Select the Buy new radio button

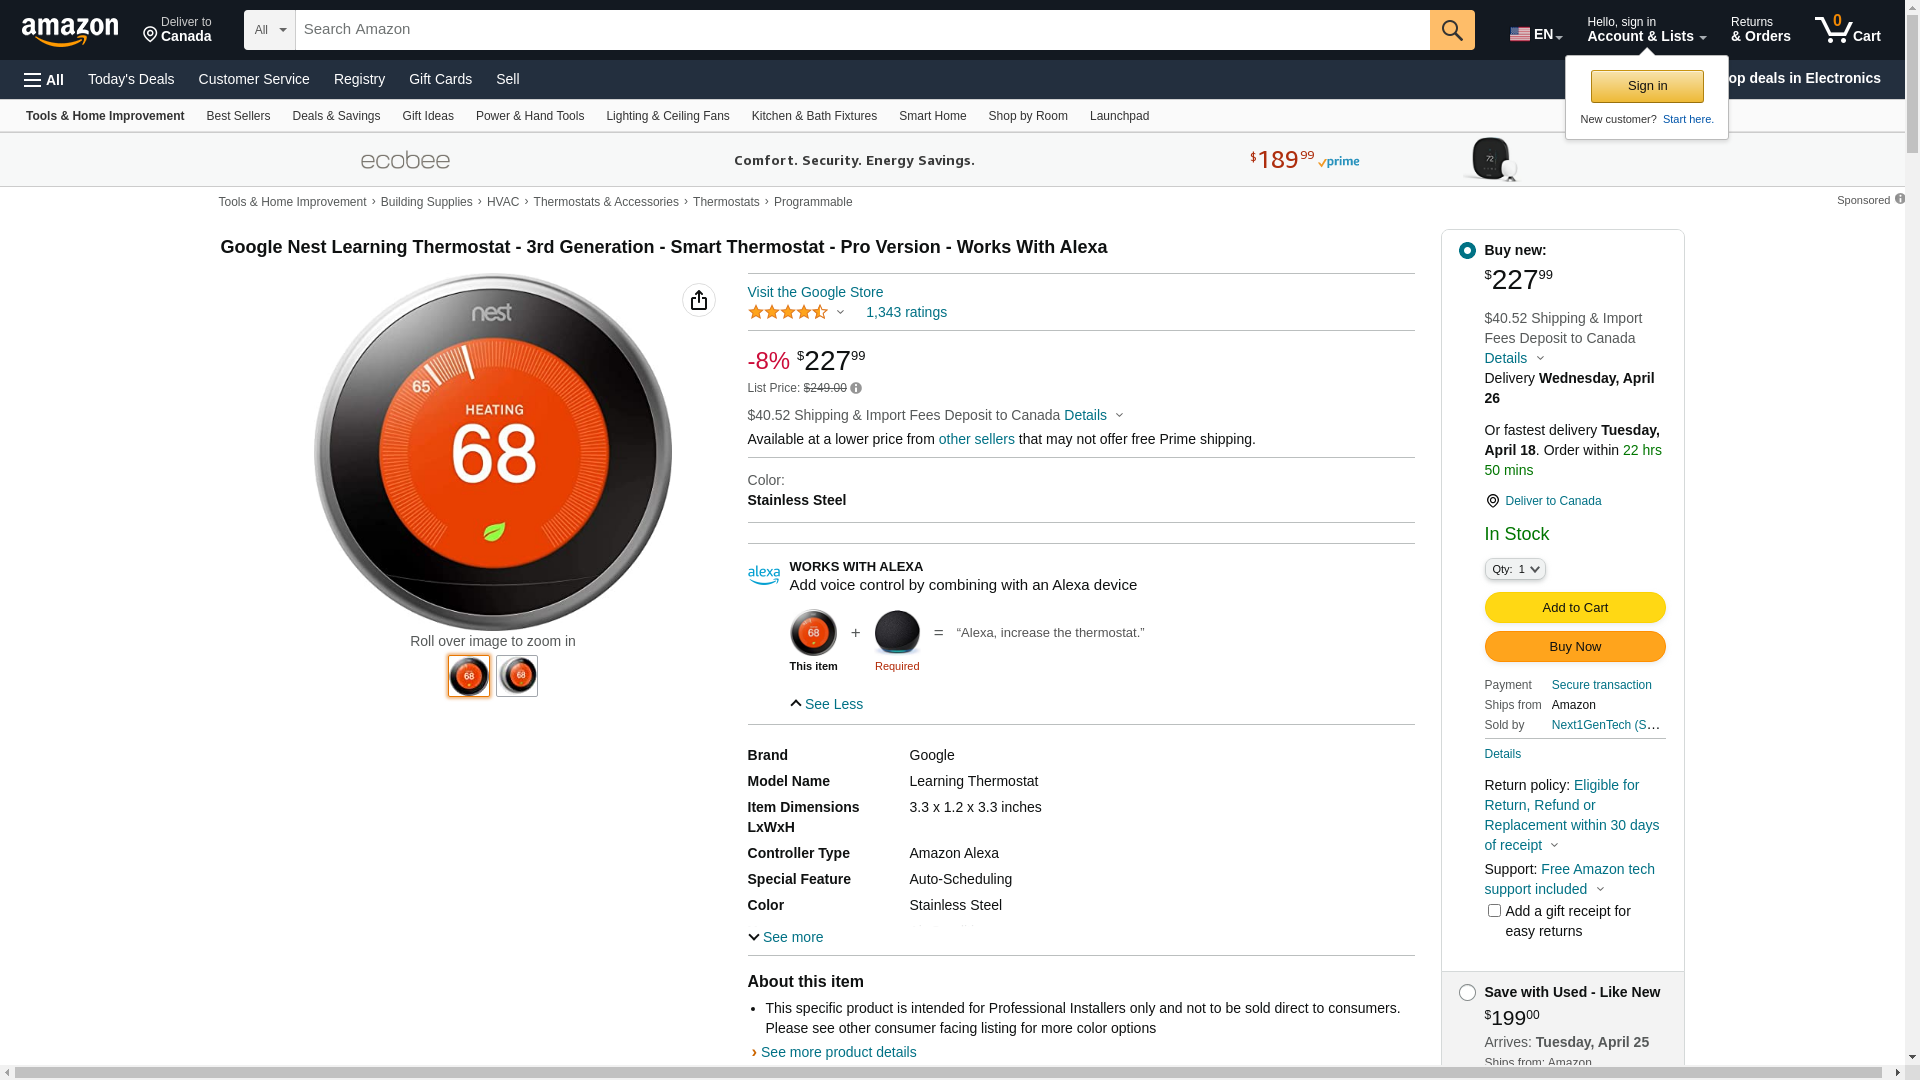pyautogui.click(x=1467, y=251)
